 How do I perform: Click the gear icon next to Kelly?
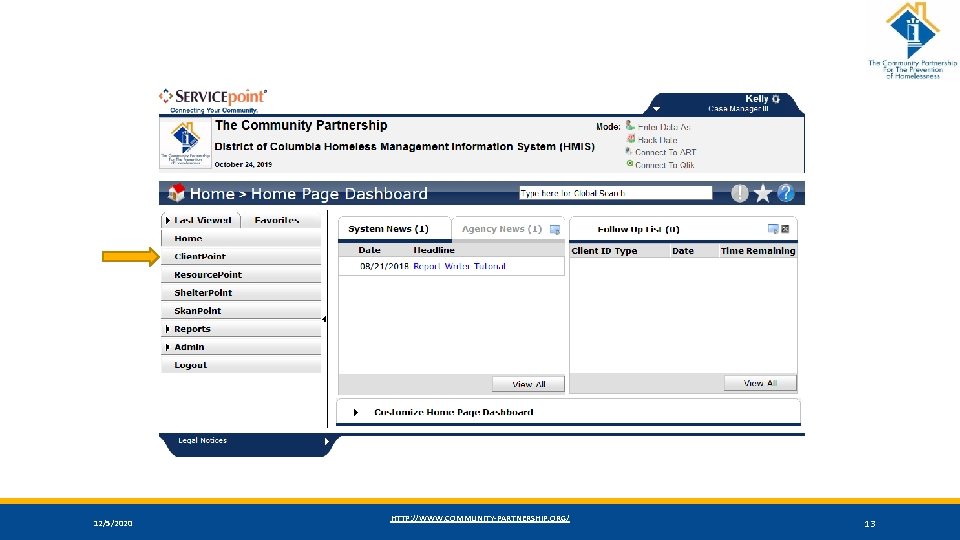click(776, 99)
